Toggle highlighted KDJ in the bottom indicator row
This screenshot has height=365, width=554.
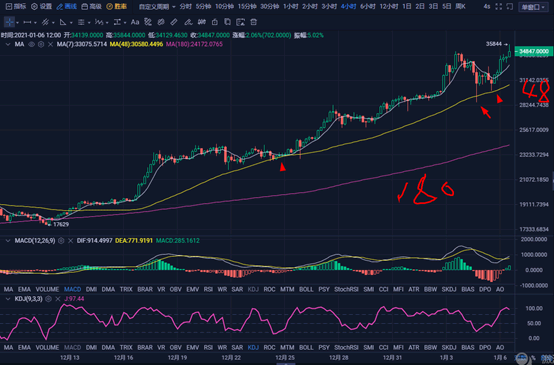253,348
